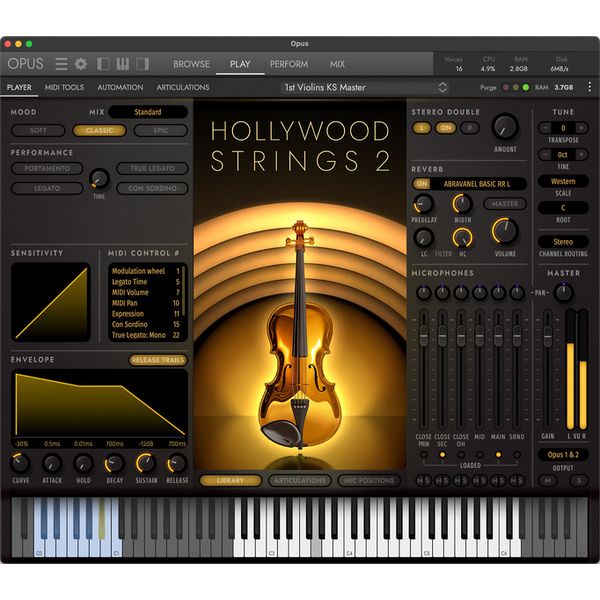Viewport: 600px width, 600px height.
Task: Move the Close Prin microphone fader
Action: [423, 336]
